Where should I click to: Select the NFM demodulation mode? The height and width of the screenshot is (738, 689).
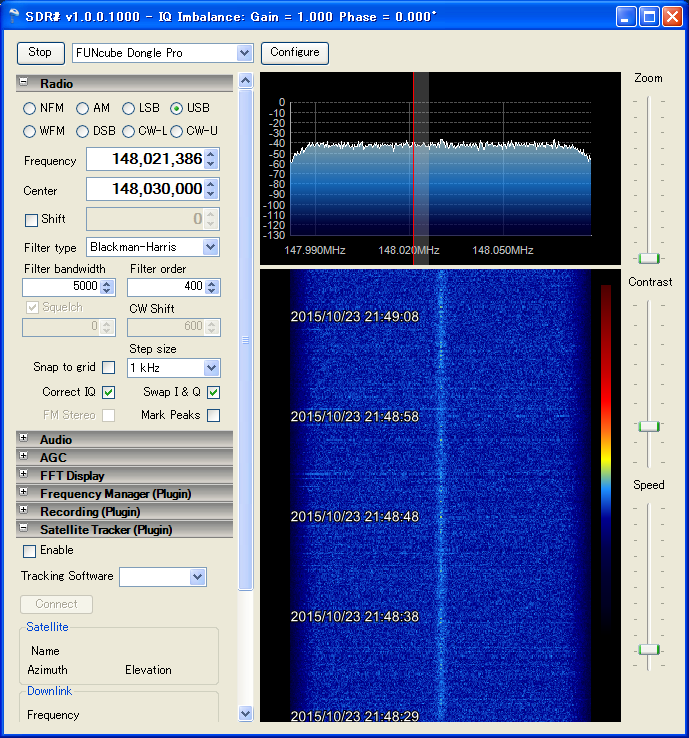[30, 108]
